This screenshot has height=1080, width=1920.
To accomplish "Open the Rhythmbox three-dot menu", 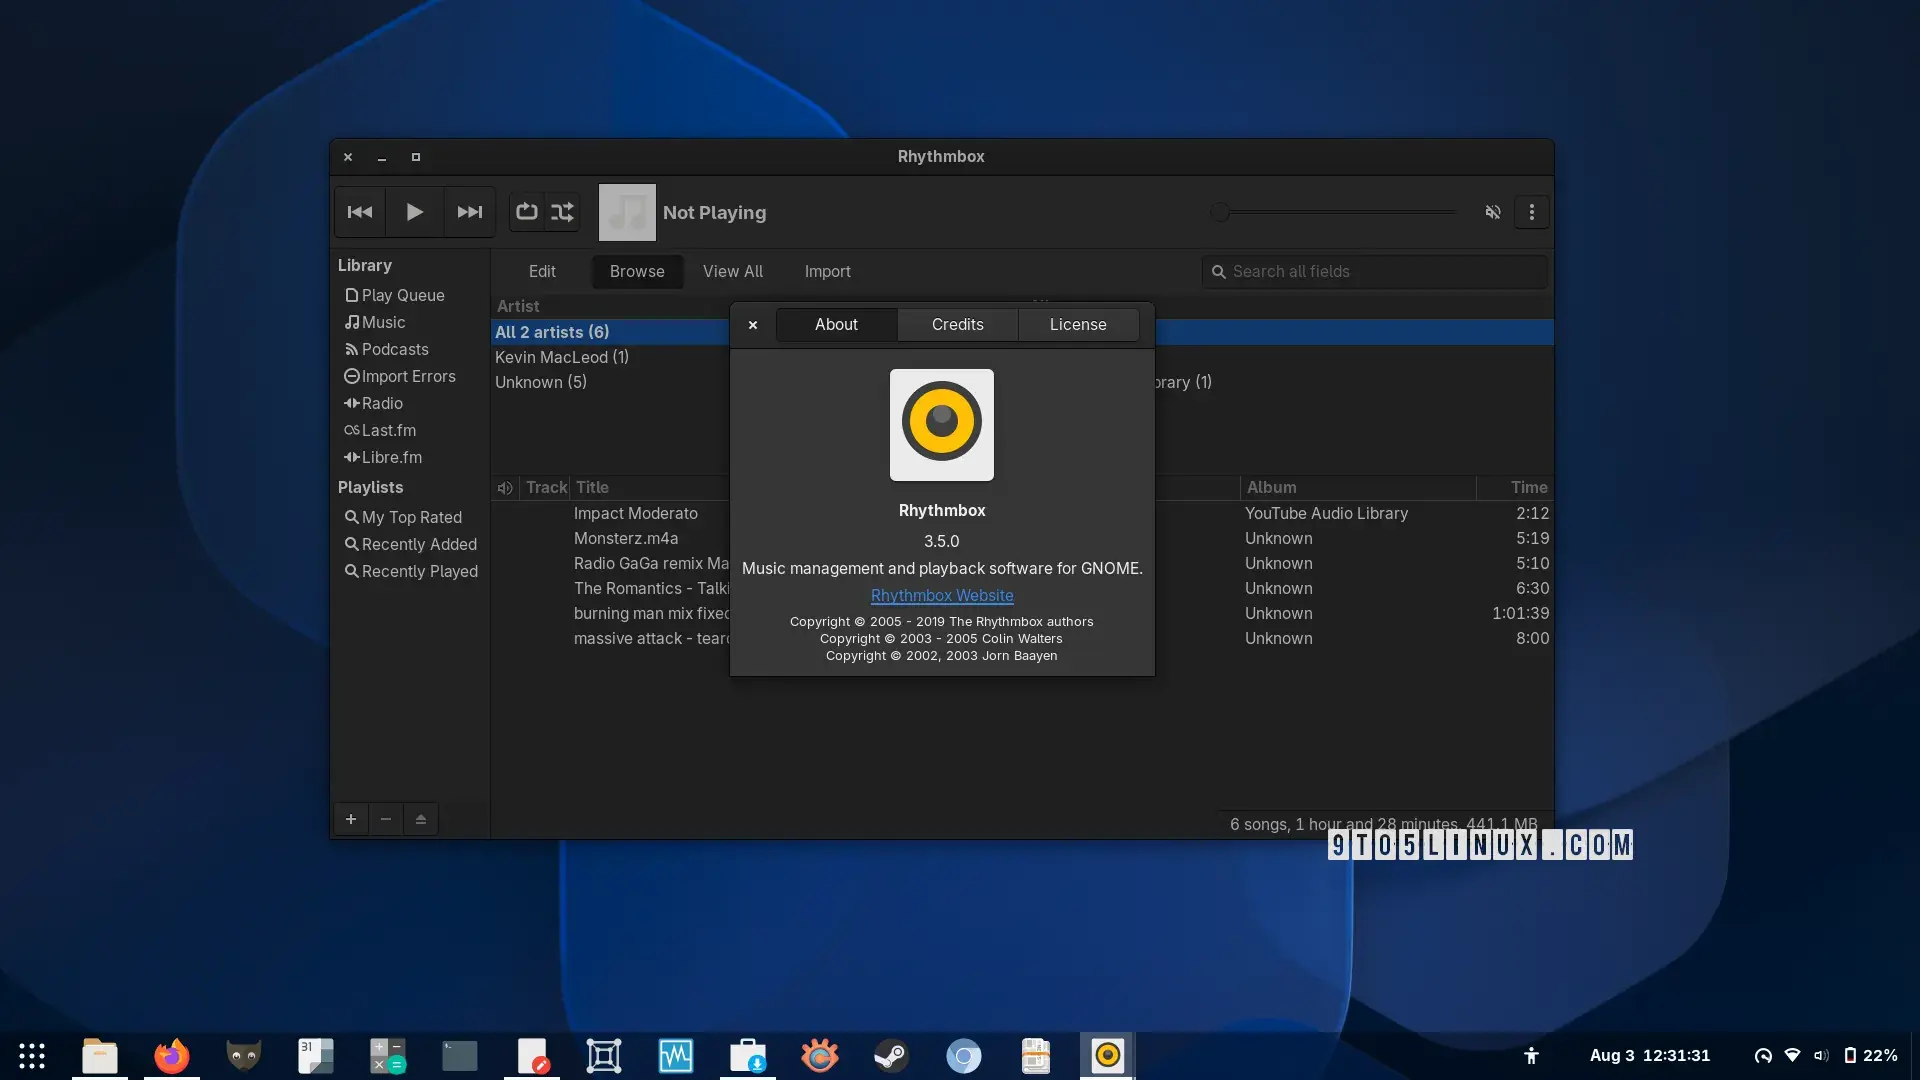I will pos(1532,212).
